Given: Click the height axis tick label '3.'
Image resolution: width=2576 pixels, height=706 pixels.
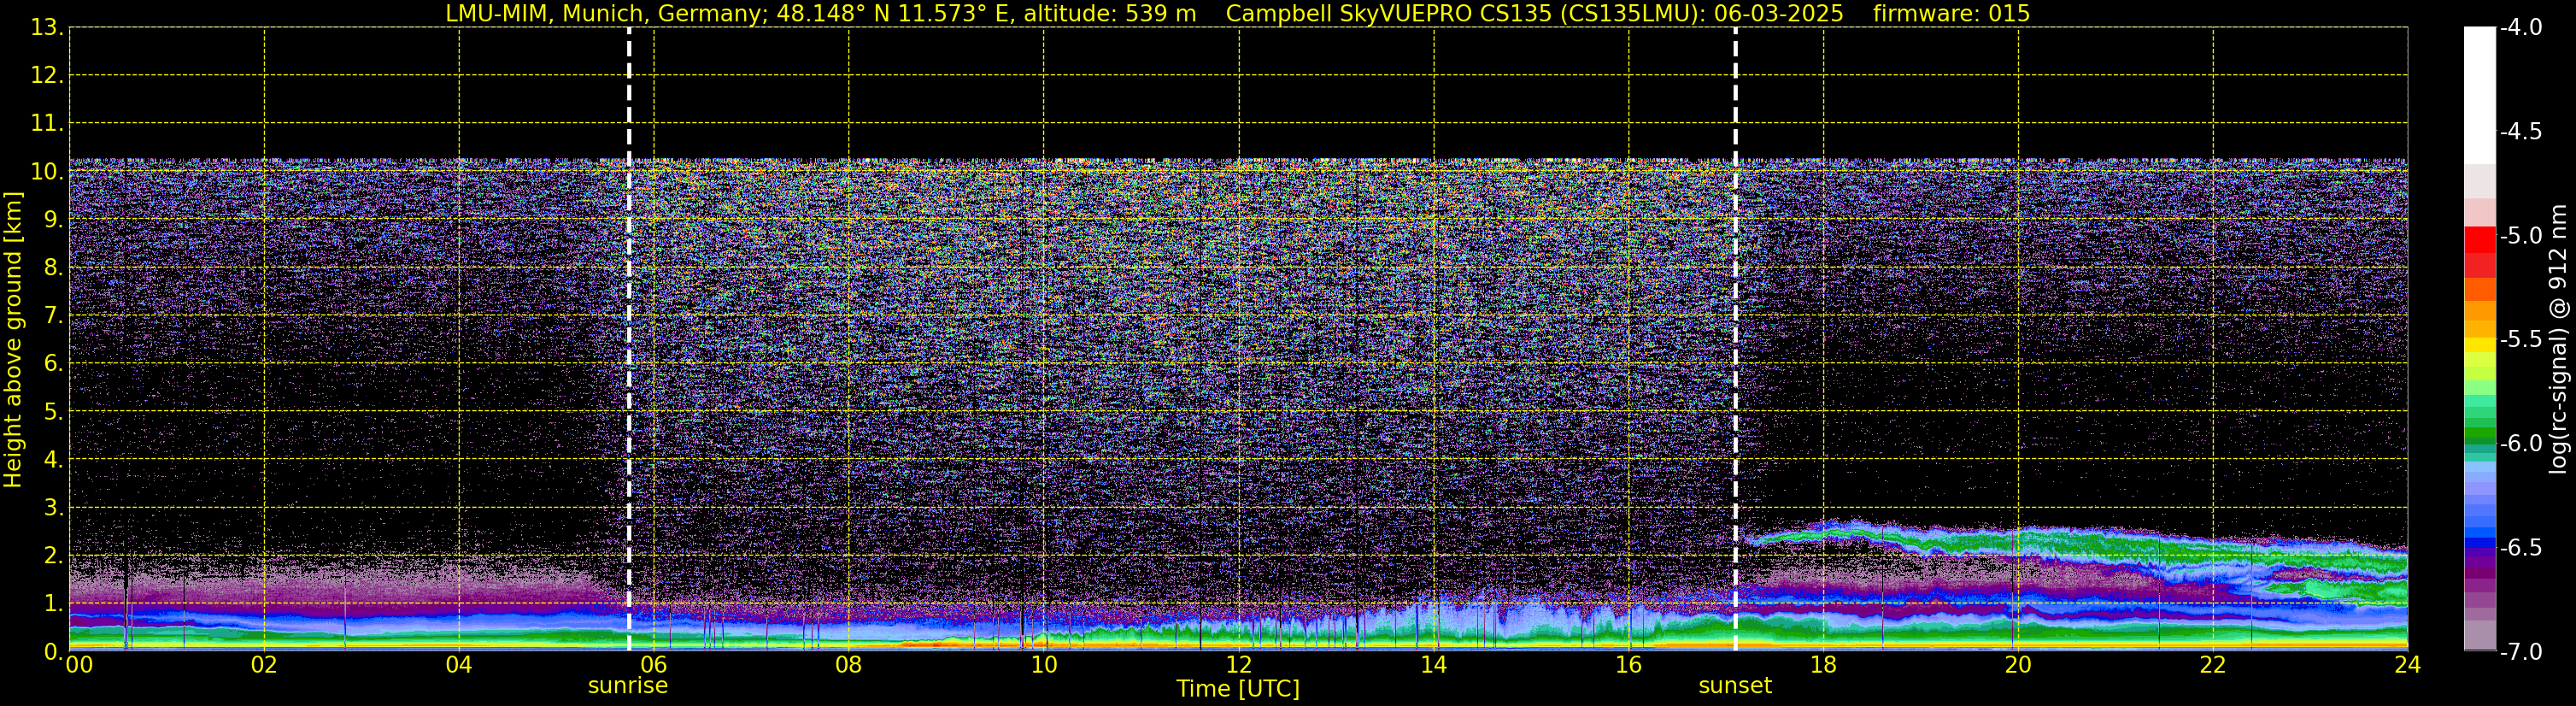Looking at the screenshot, I should tap(53, 507).
